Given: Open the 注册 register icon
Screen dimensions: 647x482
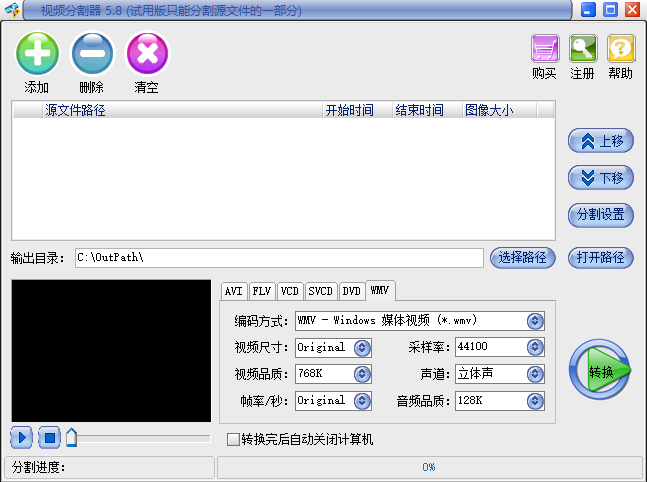Looking at the screenshot, I should [x=583, y=49].
